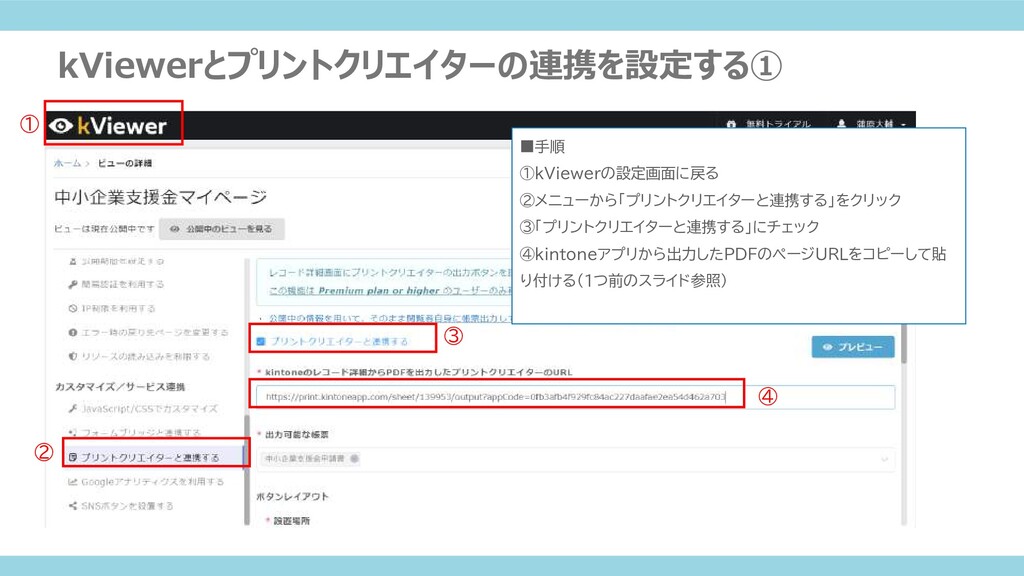
Task: Click the ビューの詳細 breadcrumb text
Action: tap(125, 163)
